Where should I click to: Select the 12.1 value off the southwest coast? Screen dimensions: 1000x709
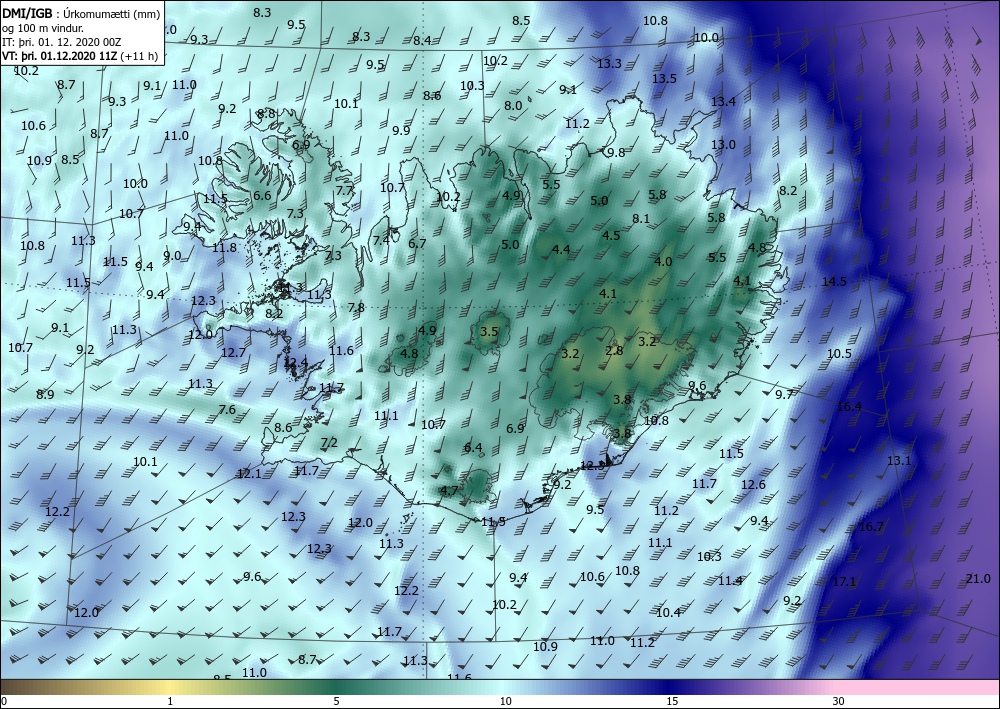click(249, 474)
